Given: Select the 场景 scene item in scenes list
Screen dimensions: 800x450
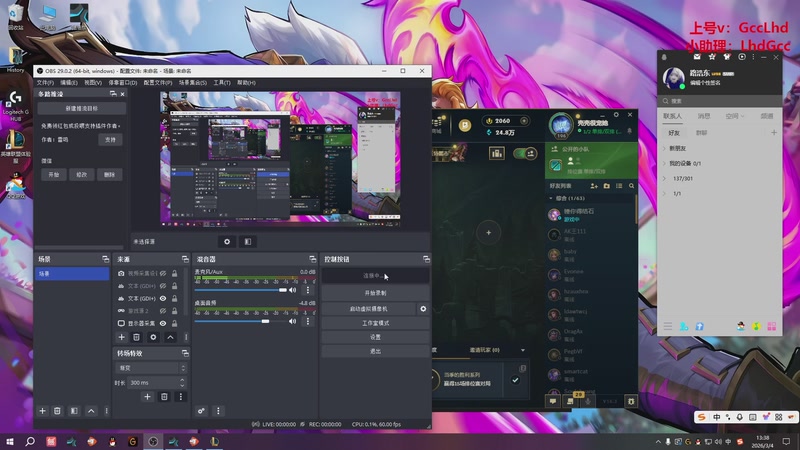Looking at the screenshot, I should 72,273.
